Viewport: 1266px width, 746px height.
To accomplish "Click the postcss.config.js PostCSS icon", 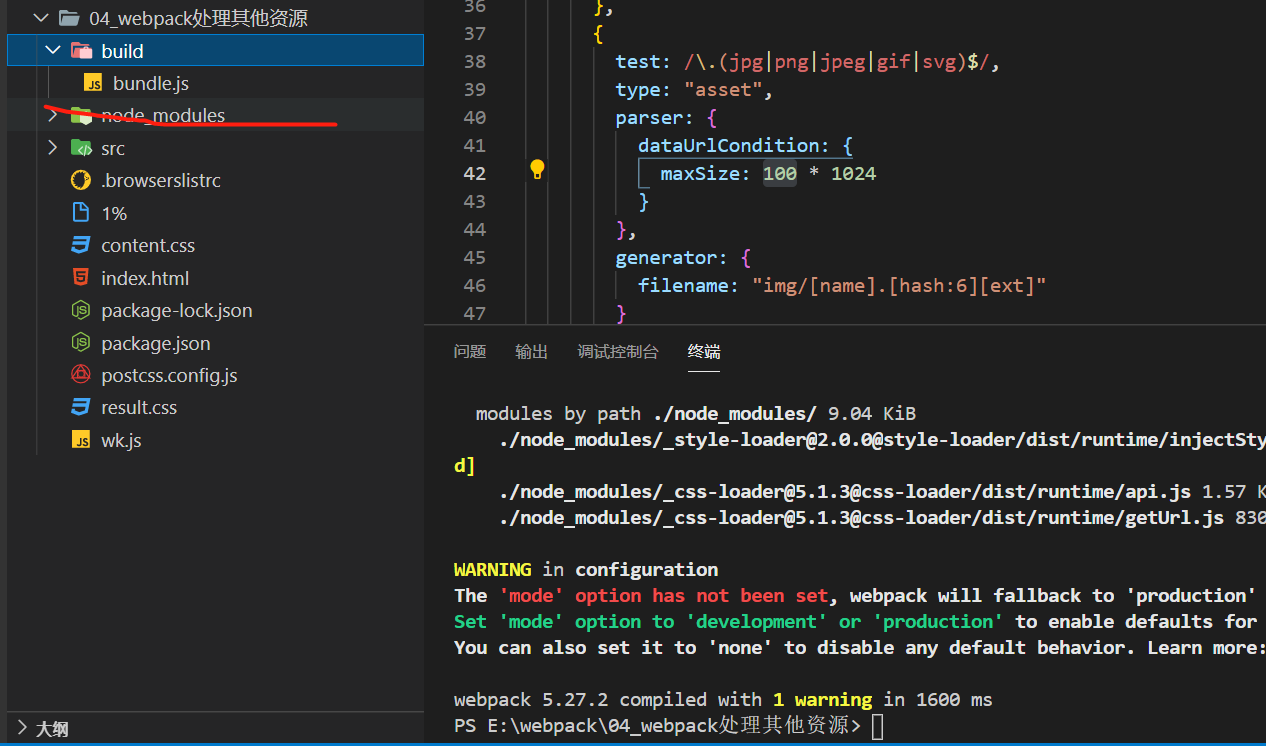I will [81, 375].
